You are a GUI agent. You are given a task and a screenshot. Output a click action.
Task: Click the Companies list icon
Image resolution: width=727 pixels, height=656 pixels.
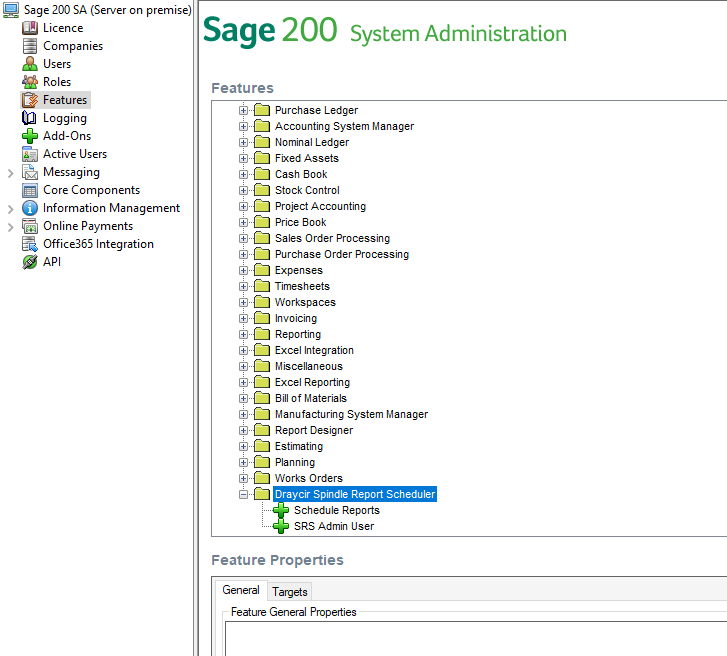point(30,46)
